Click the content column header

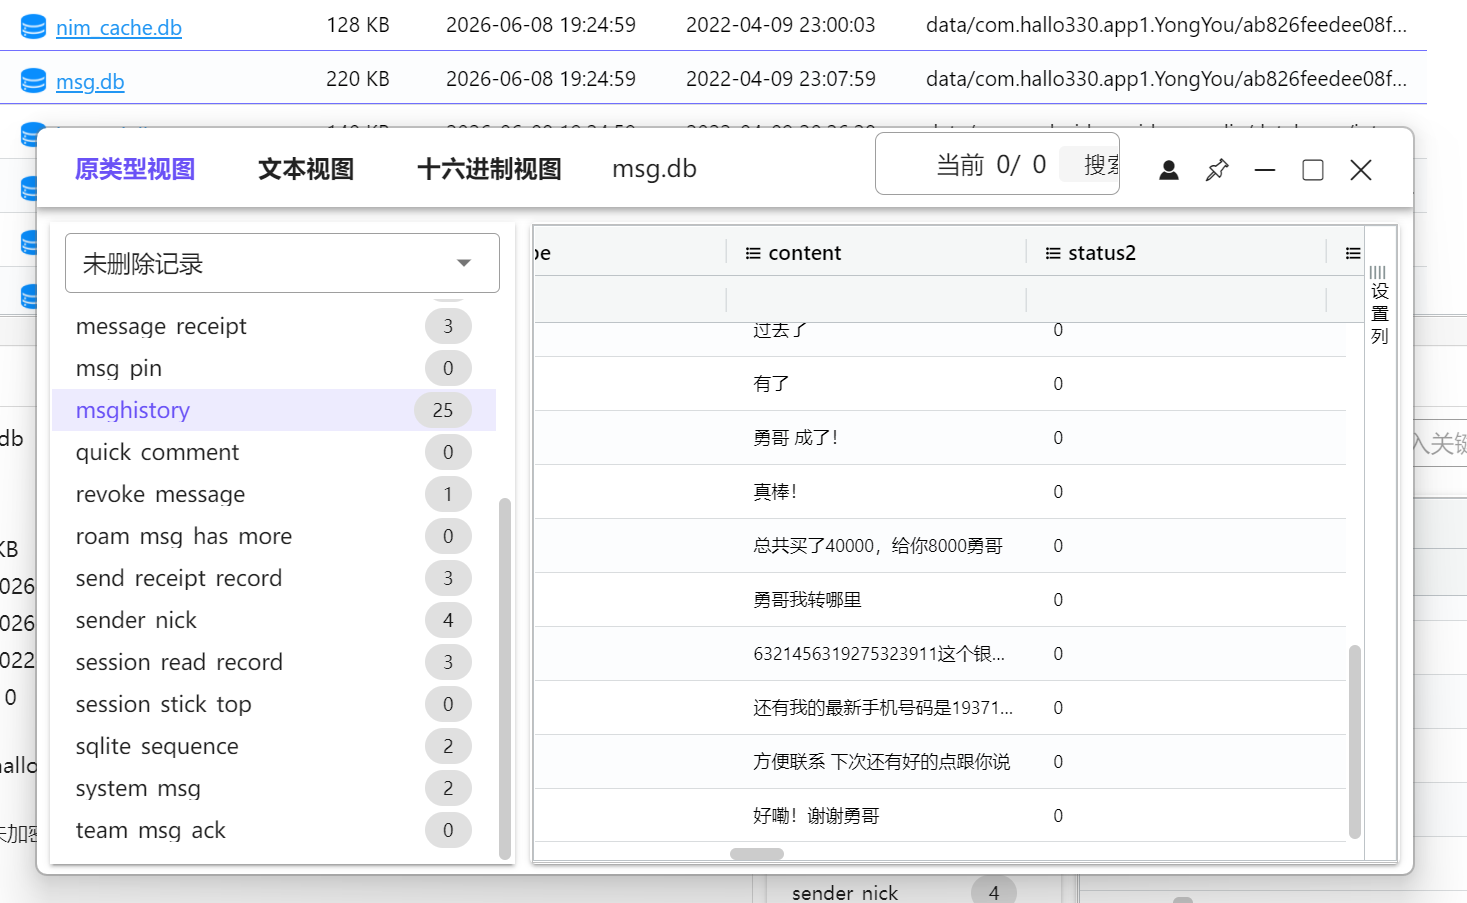pos(876,253)
